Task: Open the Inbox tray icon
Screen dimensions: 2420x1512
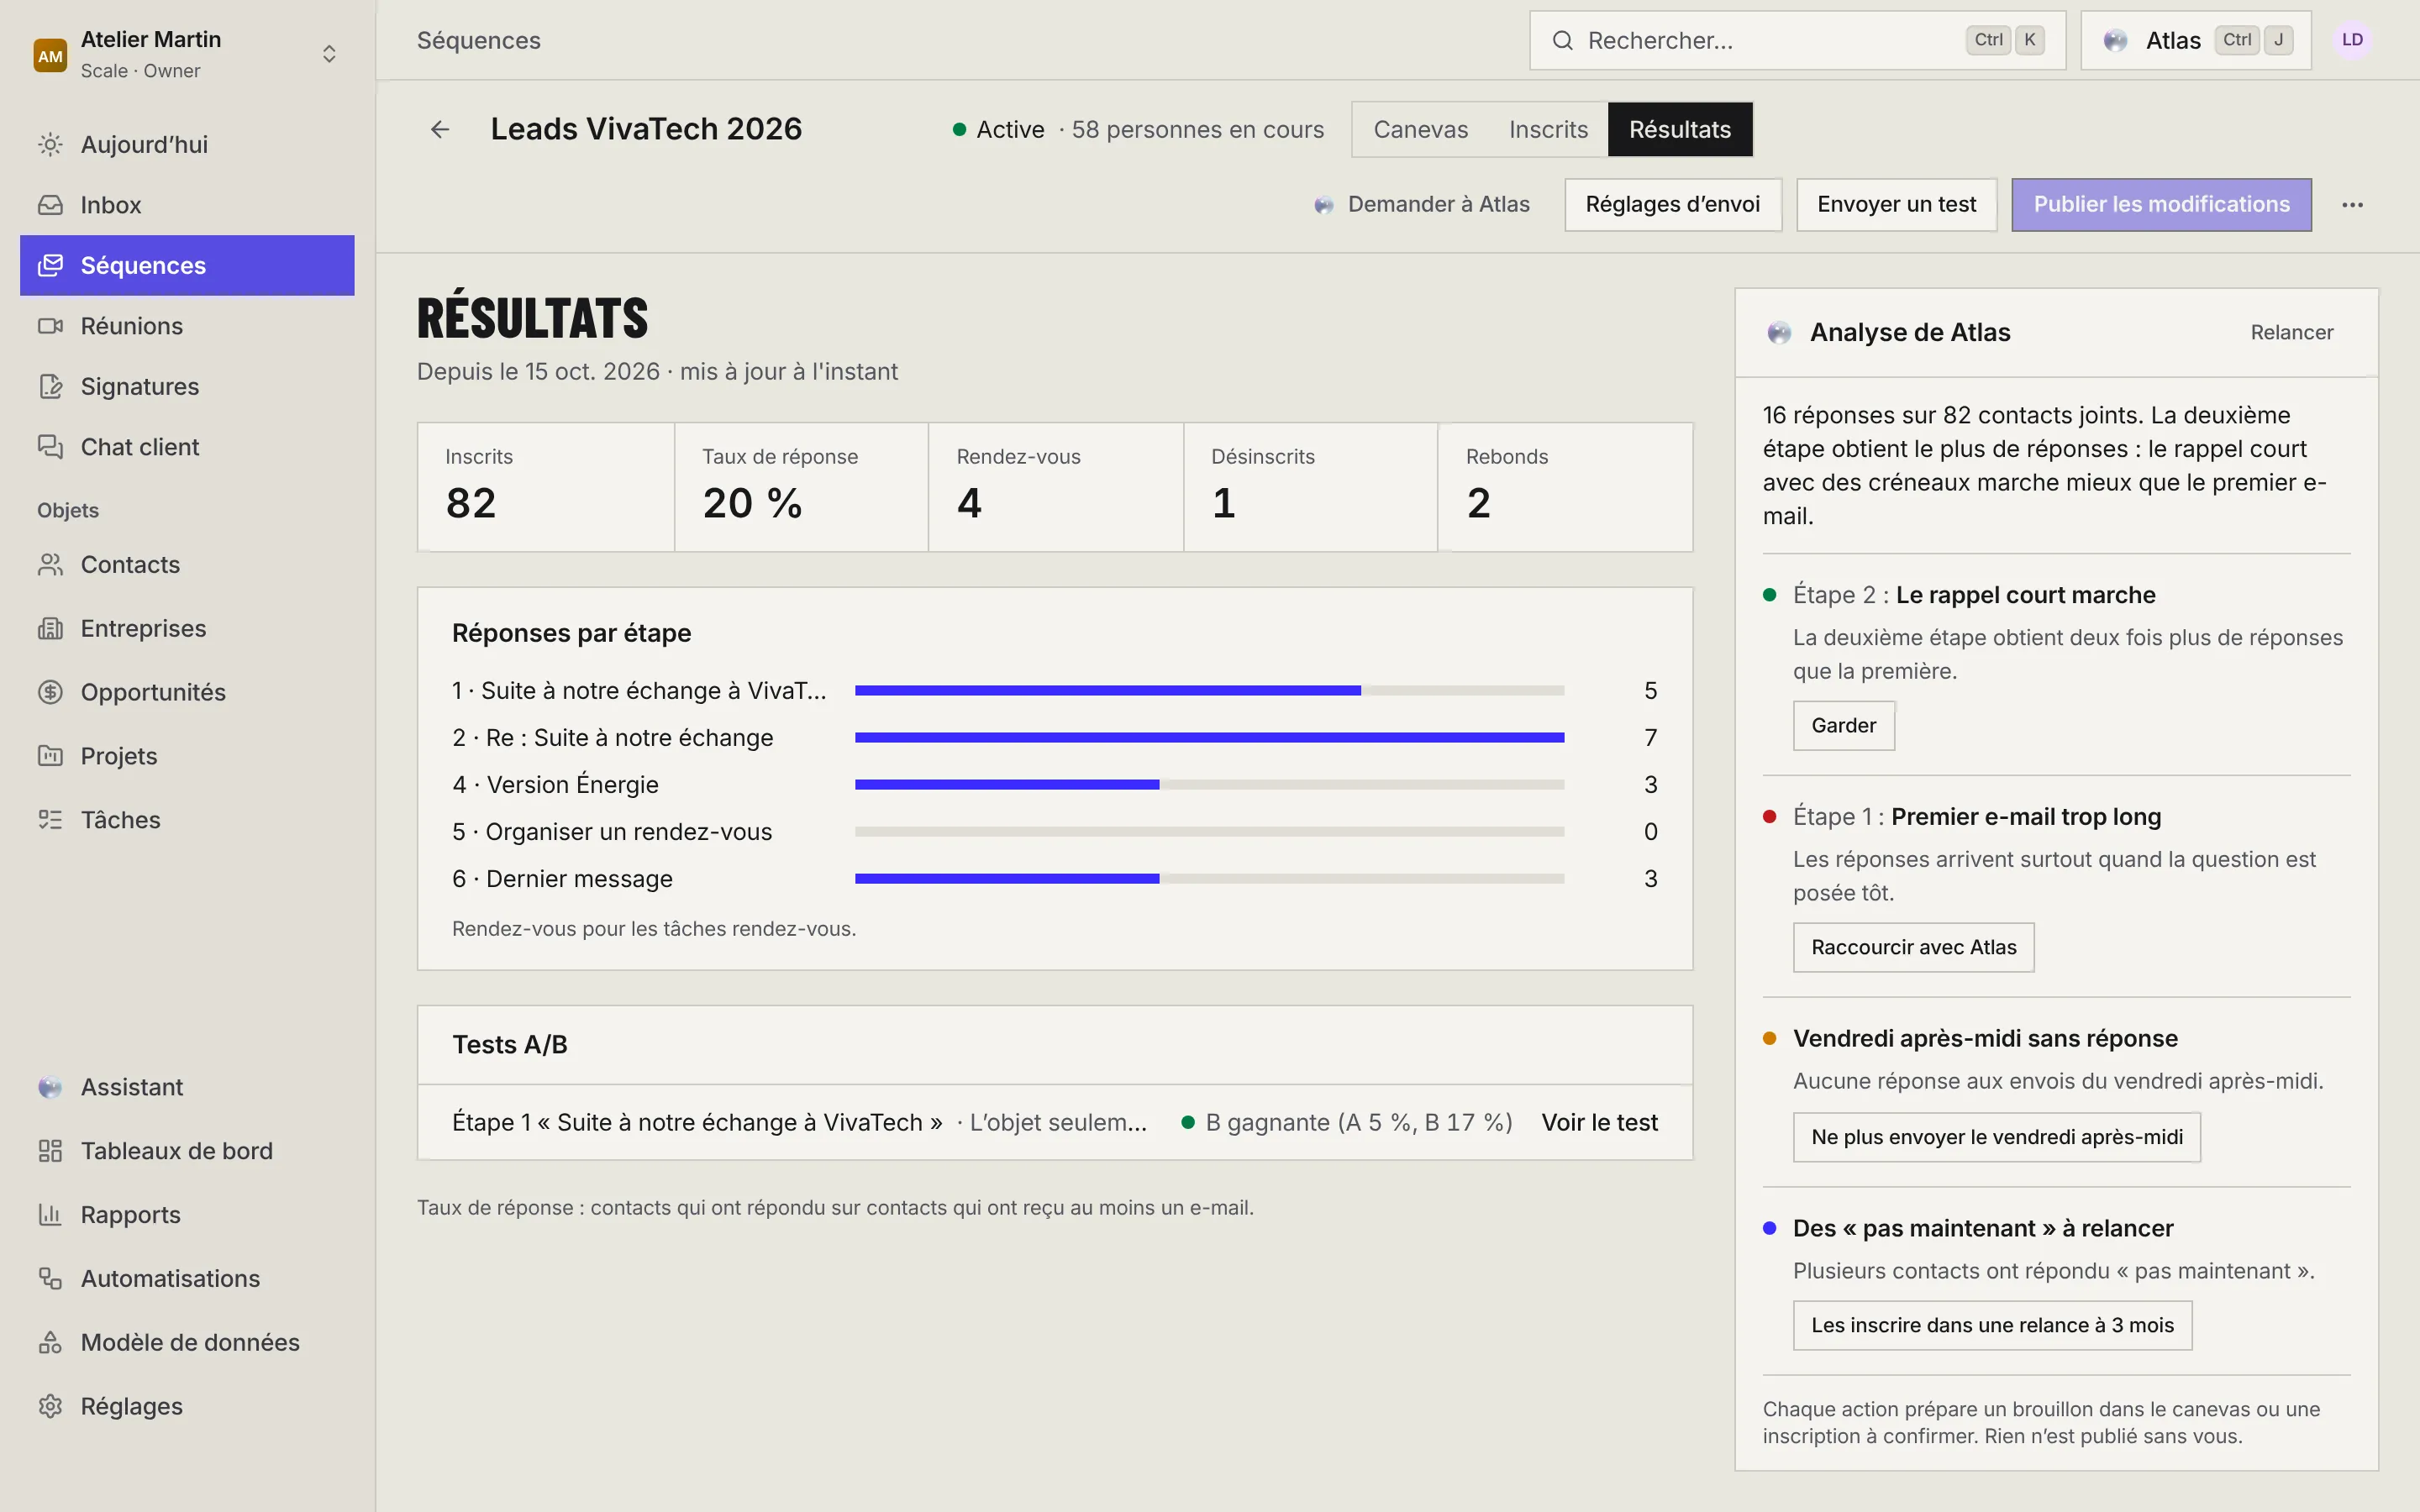Action: (50, 205)
